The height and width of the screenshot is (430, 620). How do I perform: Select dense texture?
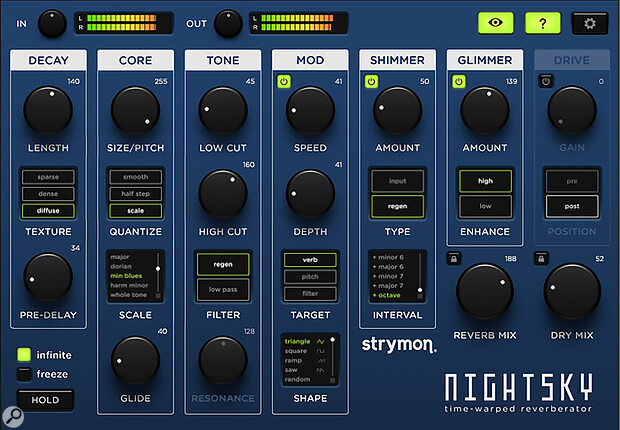pyautogui.click(x=48, y=194)
